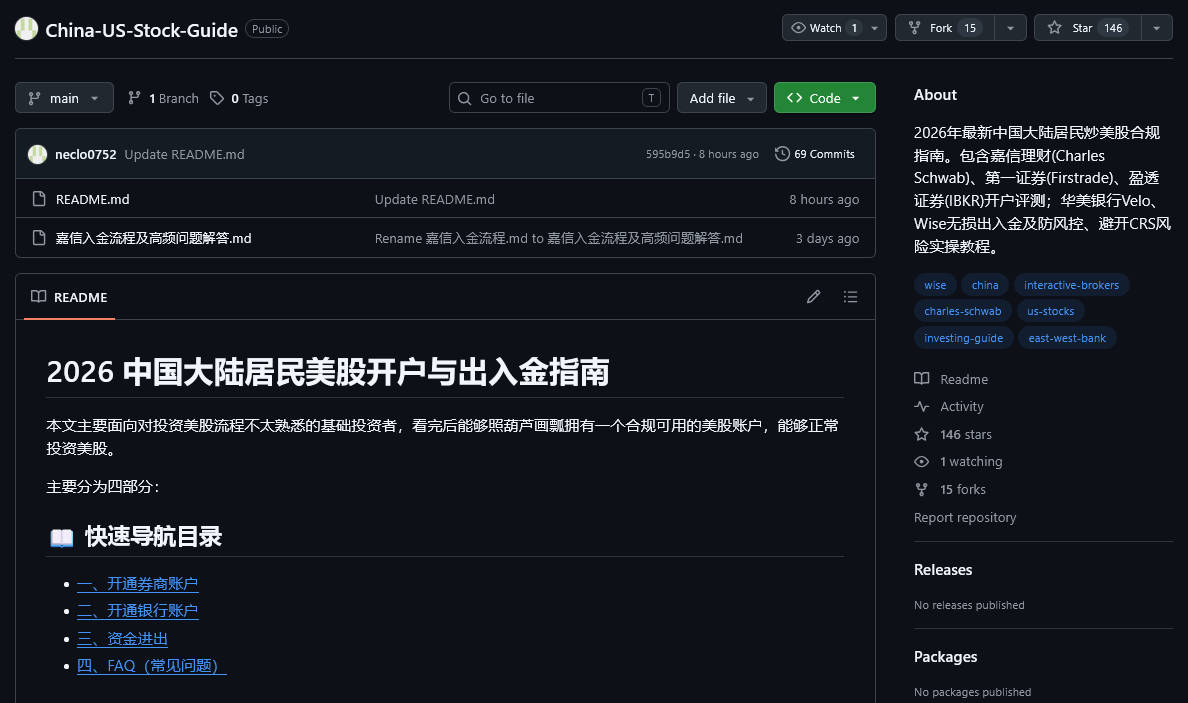Jump to 四、FAQ（常见问题） section
The image size is (1188, 703).
coord(152,666)
